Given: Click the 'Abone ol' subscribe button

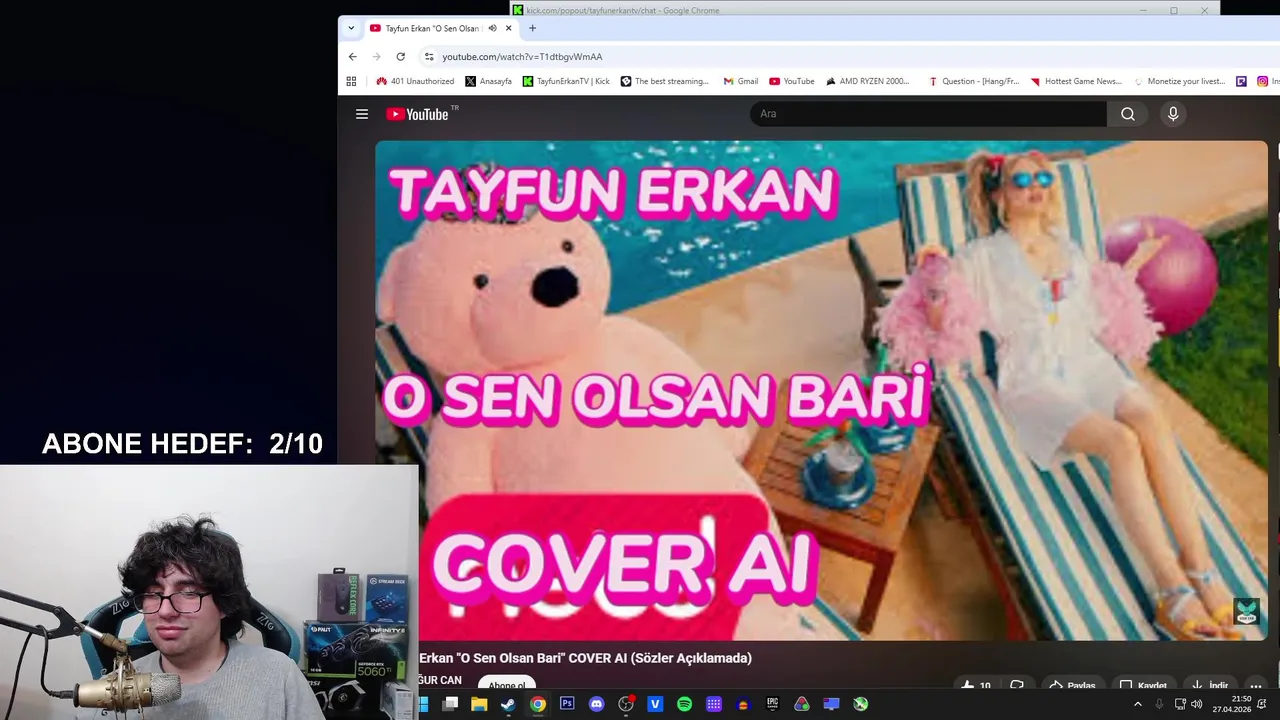Looking at the screenshot, I should (x=507, y=685).
